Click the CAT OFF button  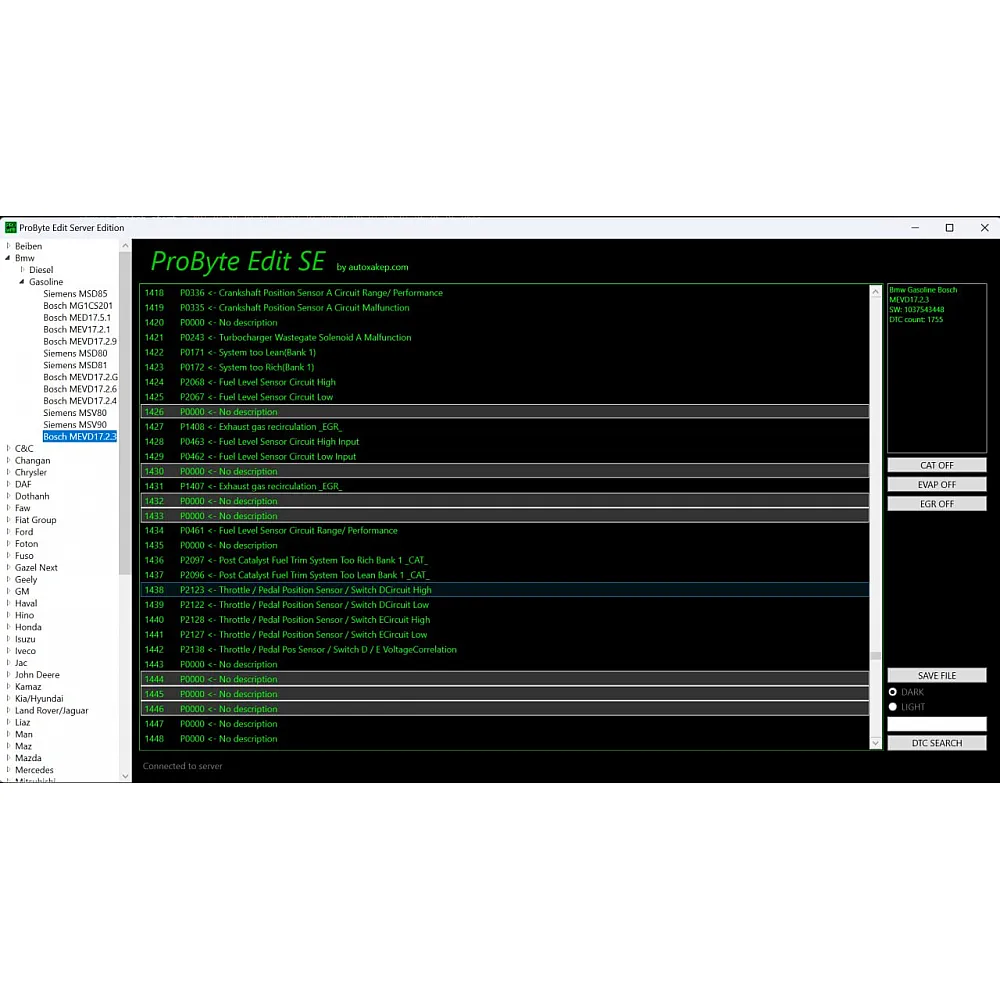coord(936,466)
